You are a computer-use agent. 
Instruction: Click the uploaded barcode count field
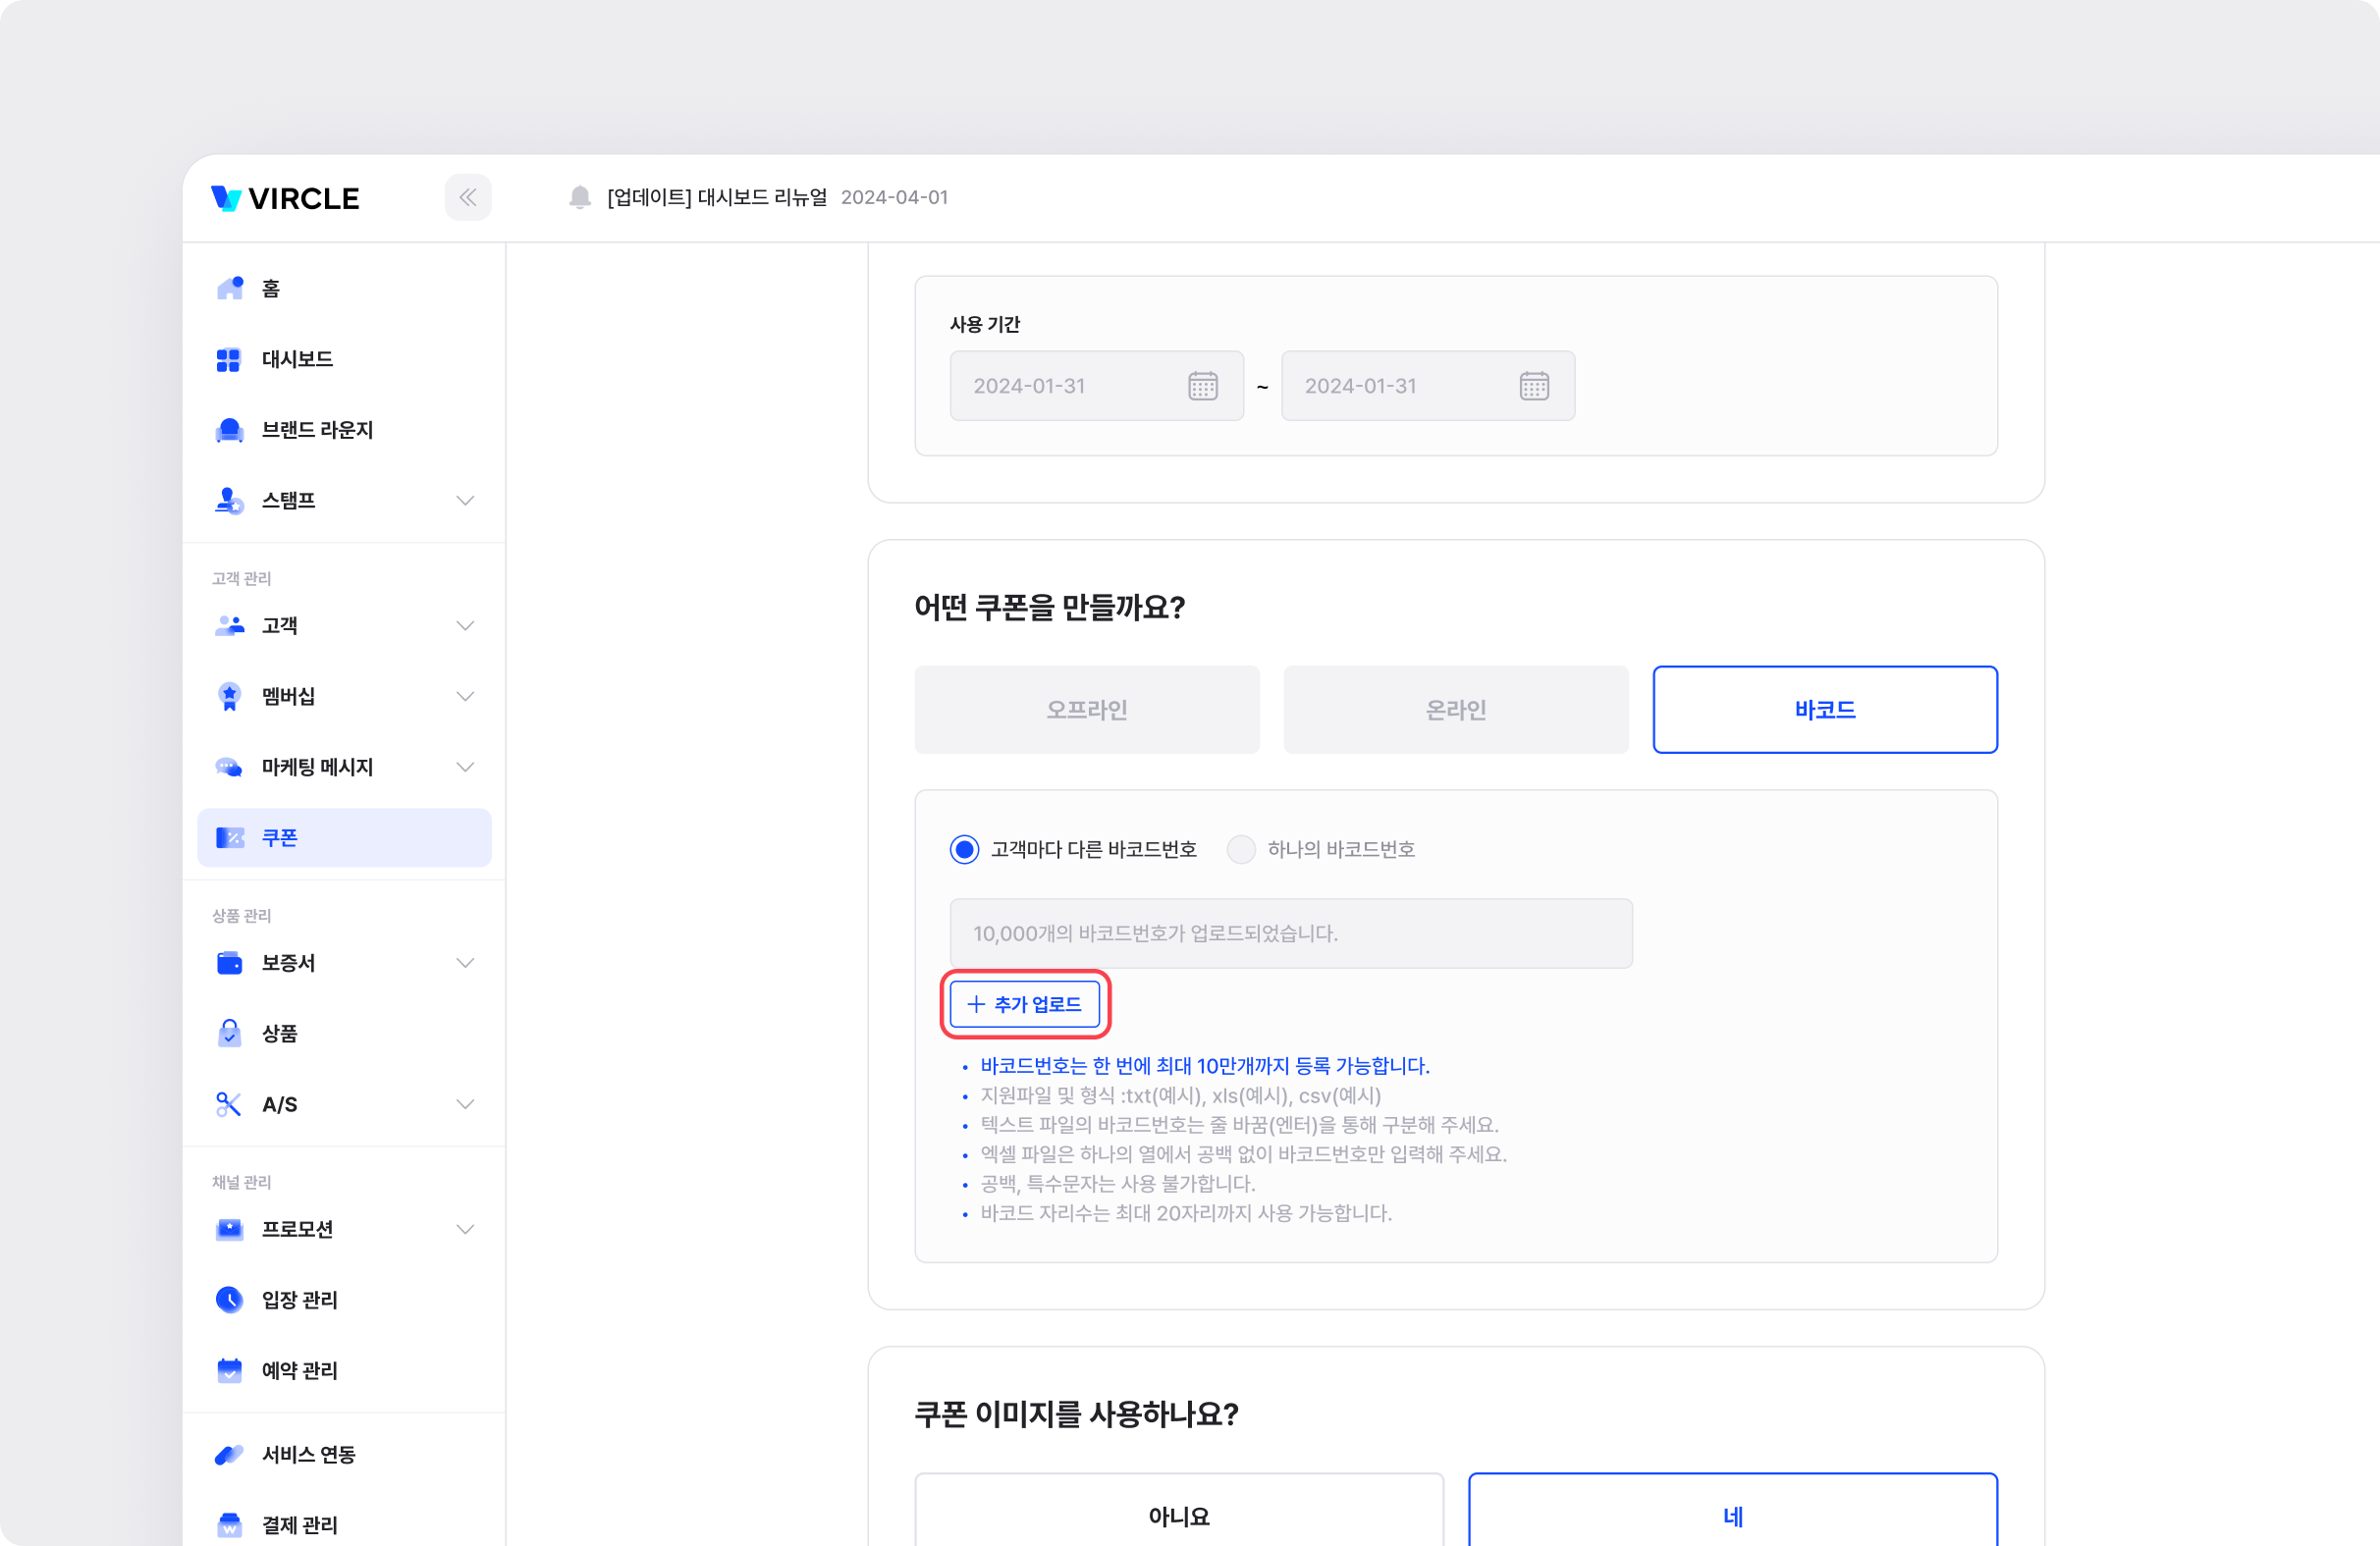point(1290,933)
